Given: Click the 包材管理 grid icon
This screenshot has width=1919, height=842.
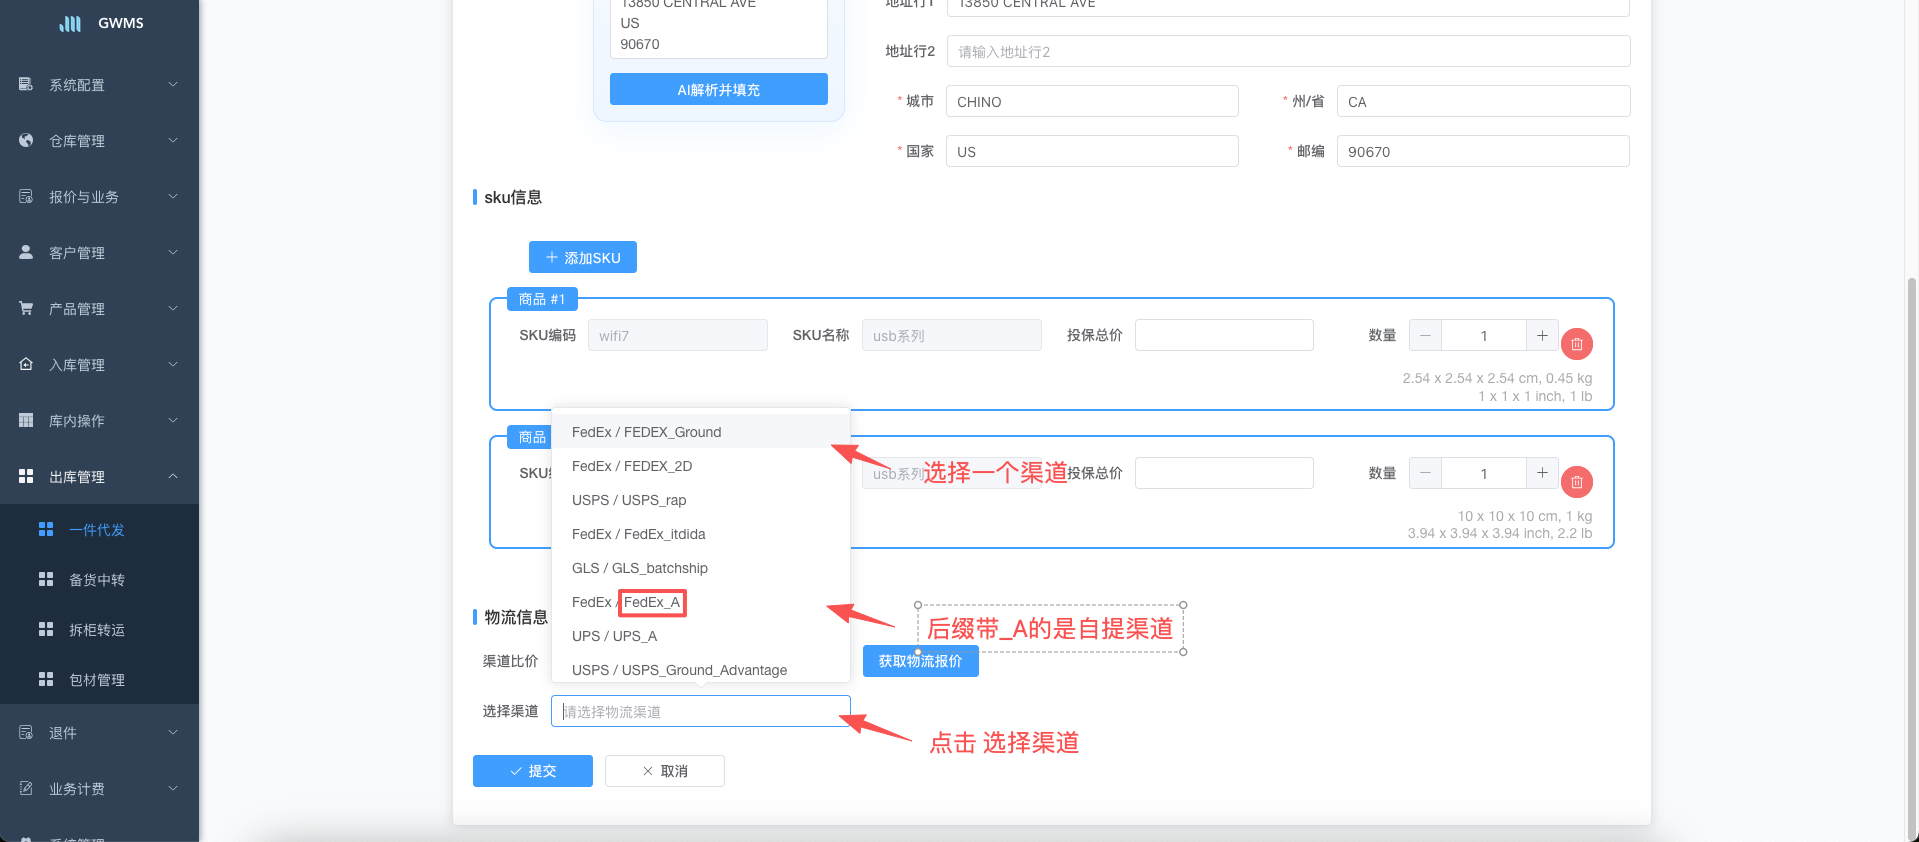Looking at the screenshot, I should click(x=46, y=679).
